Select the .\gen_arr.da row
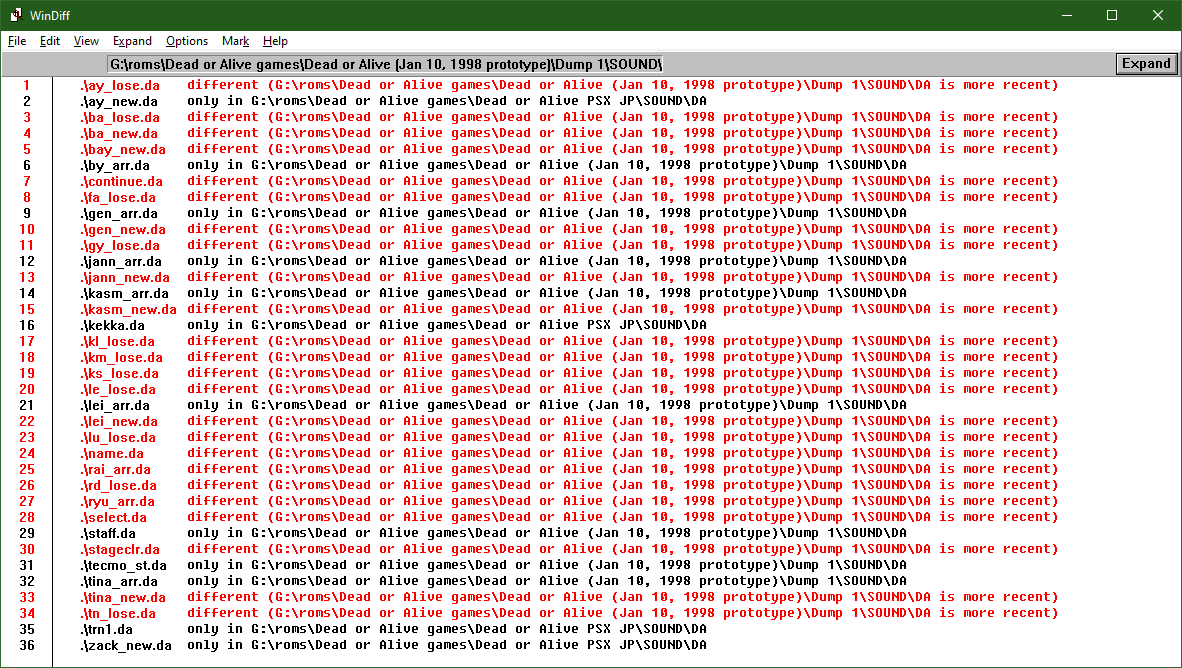Viewport: 1182px width, 668px height. pyautogui.click(x=493, y=213)
